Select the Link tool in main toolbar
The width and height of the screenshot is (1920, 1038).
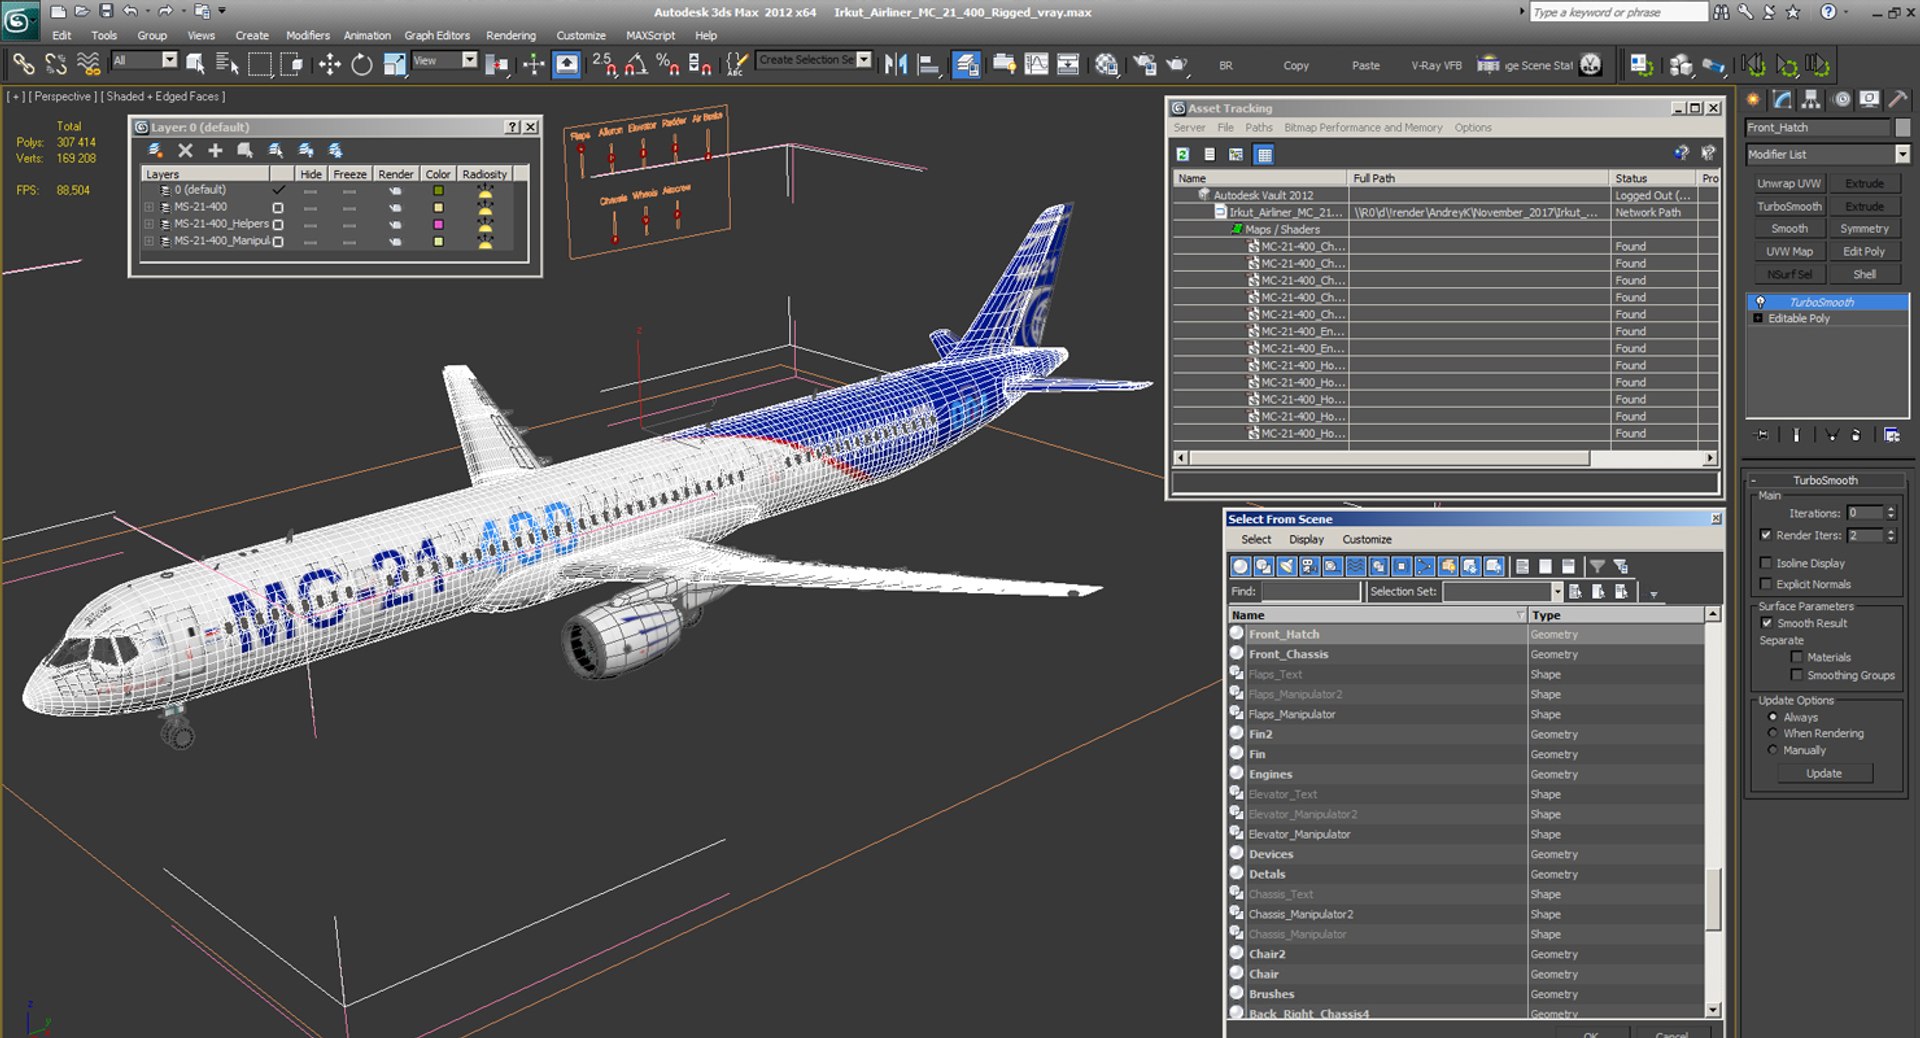tap(23, 65)
